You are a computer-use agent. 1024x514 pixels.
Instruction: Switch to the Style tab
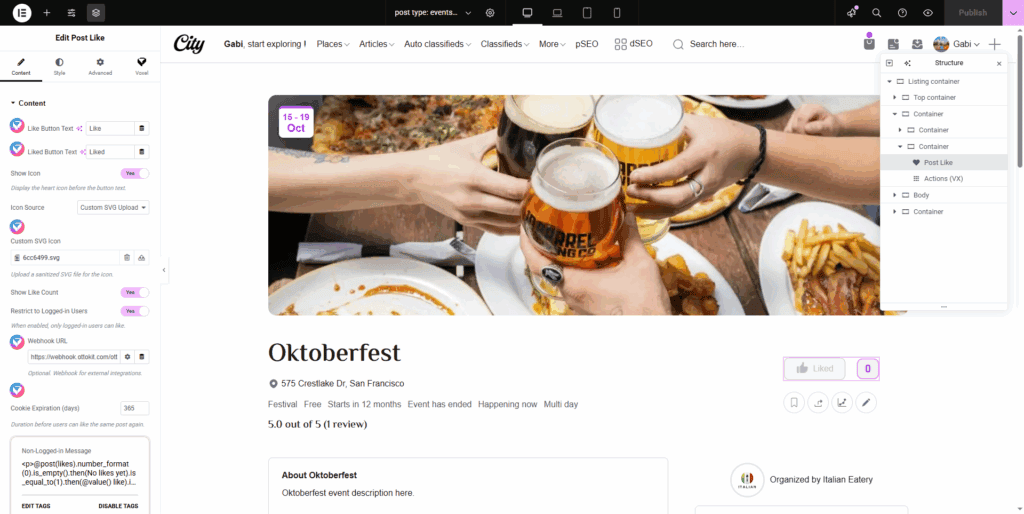59,66
